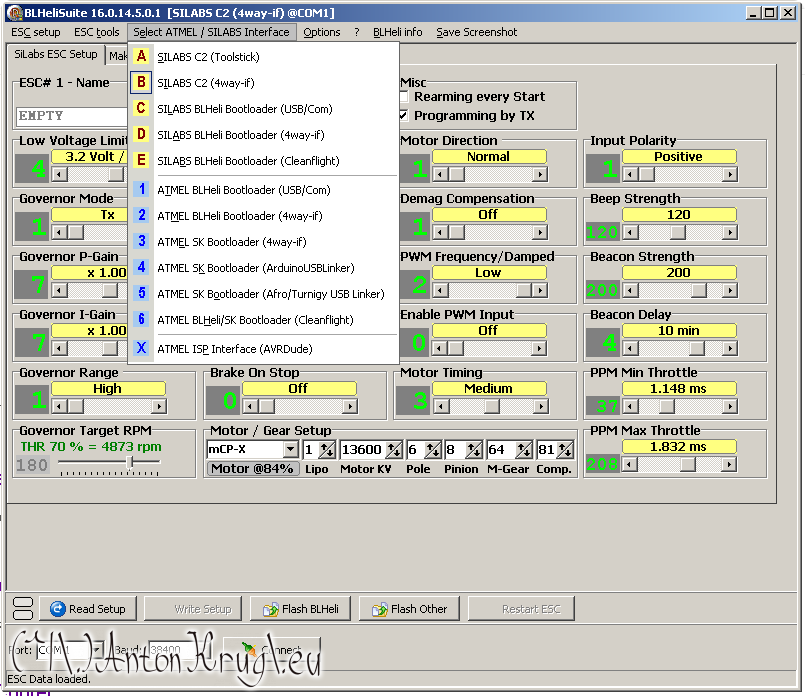Click the Lipo cell count spinner arrows
The height and width of the screenshot is (696, 805).
[x=328, y=450]
